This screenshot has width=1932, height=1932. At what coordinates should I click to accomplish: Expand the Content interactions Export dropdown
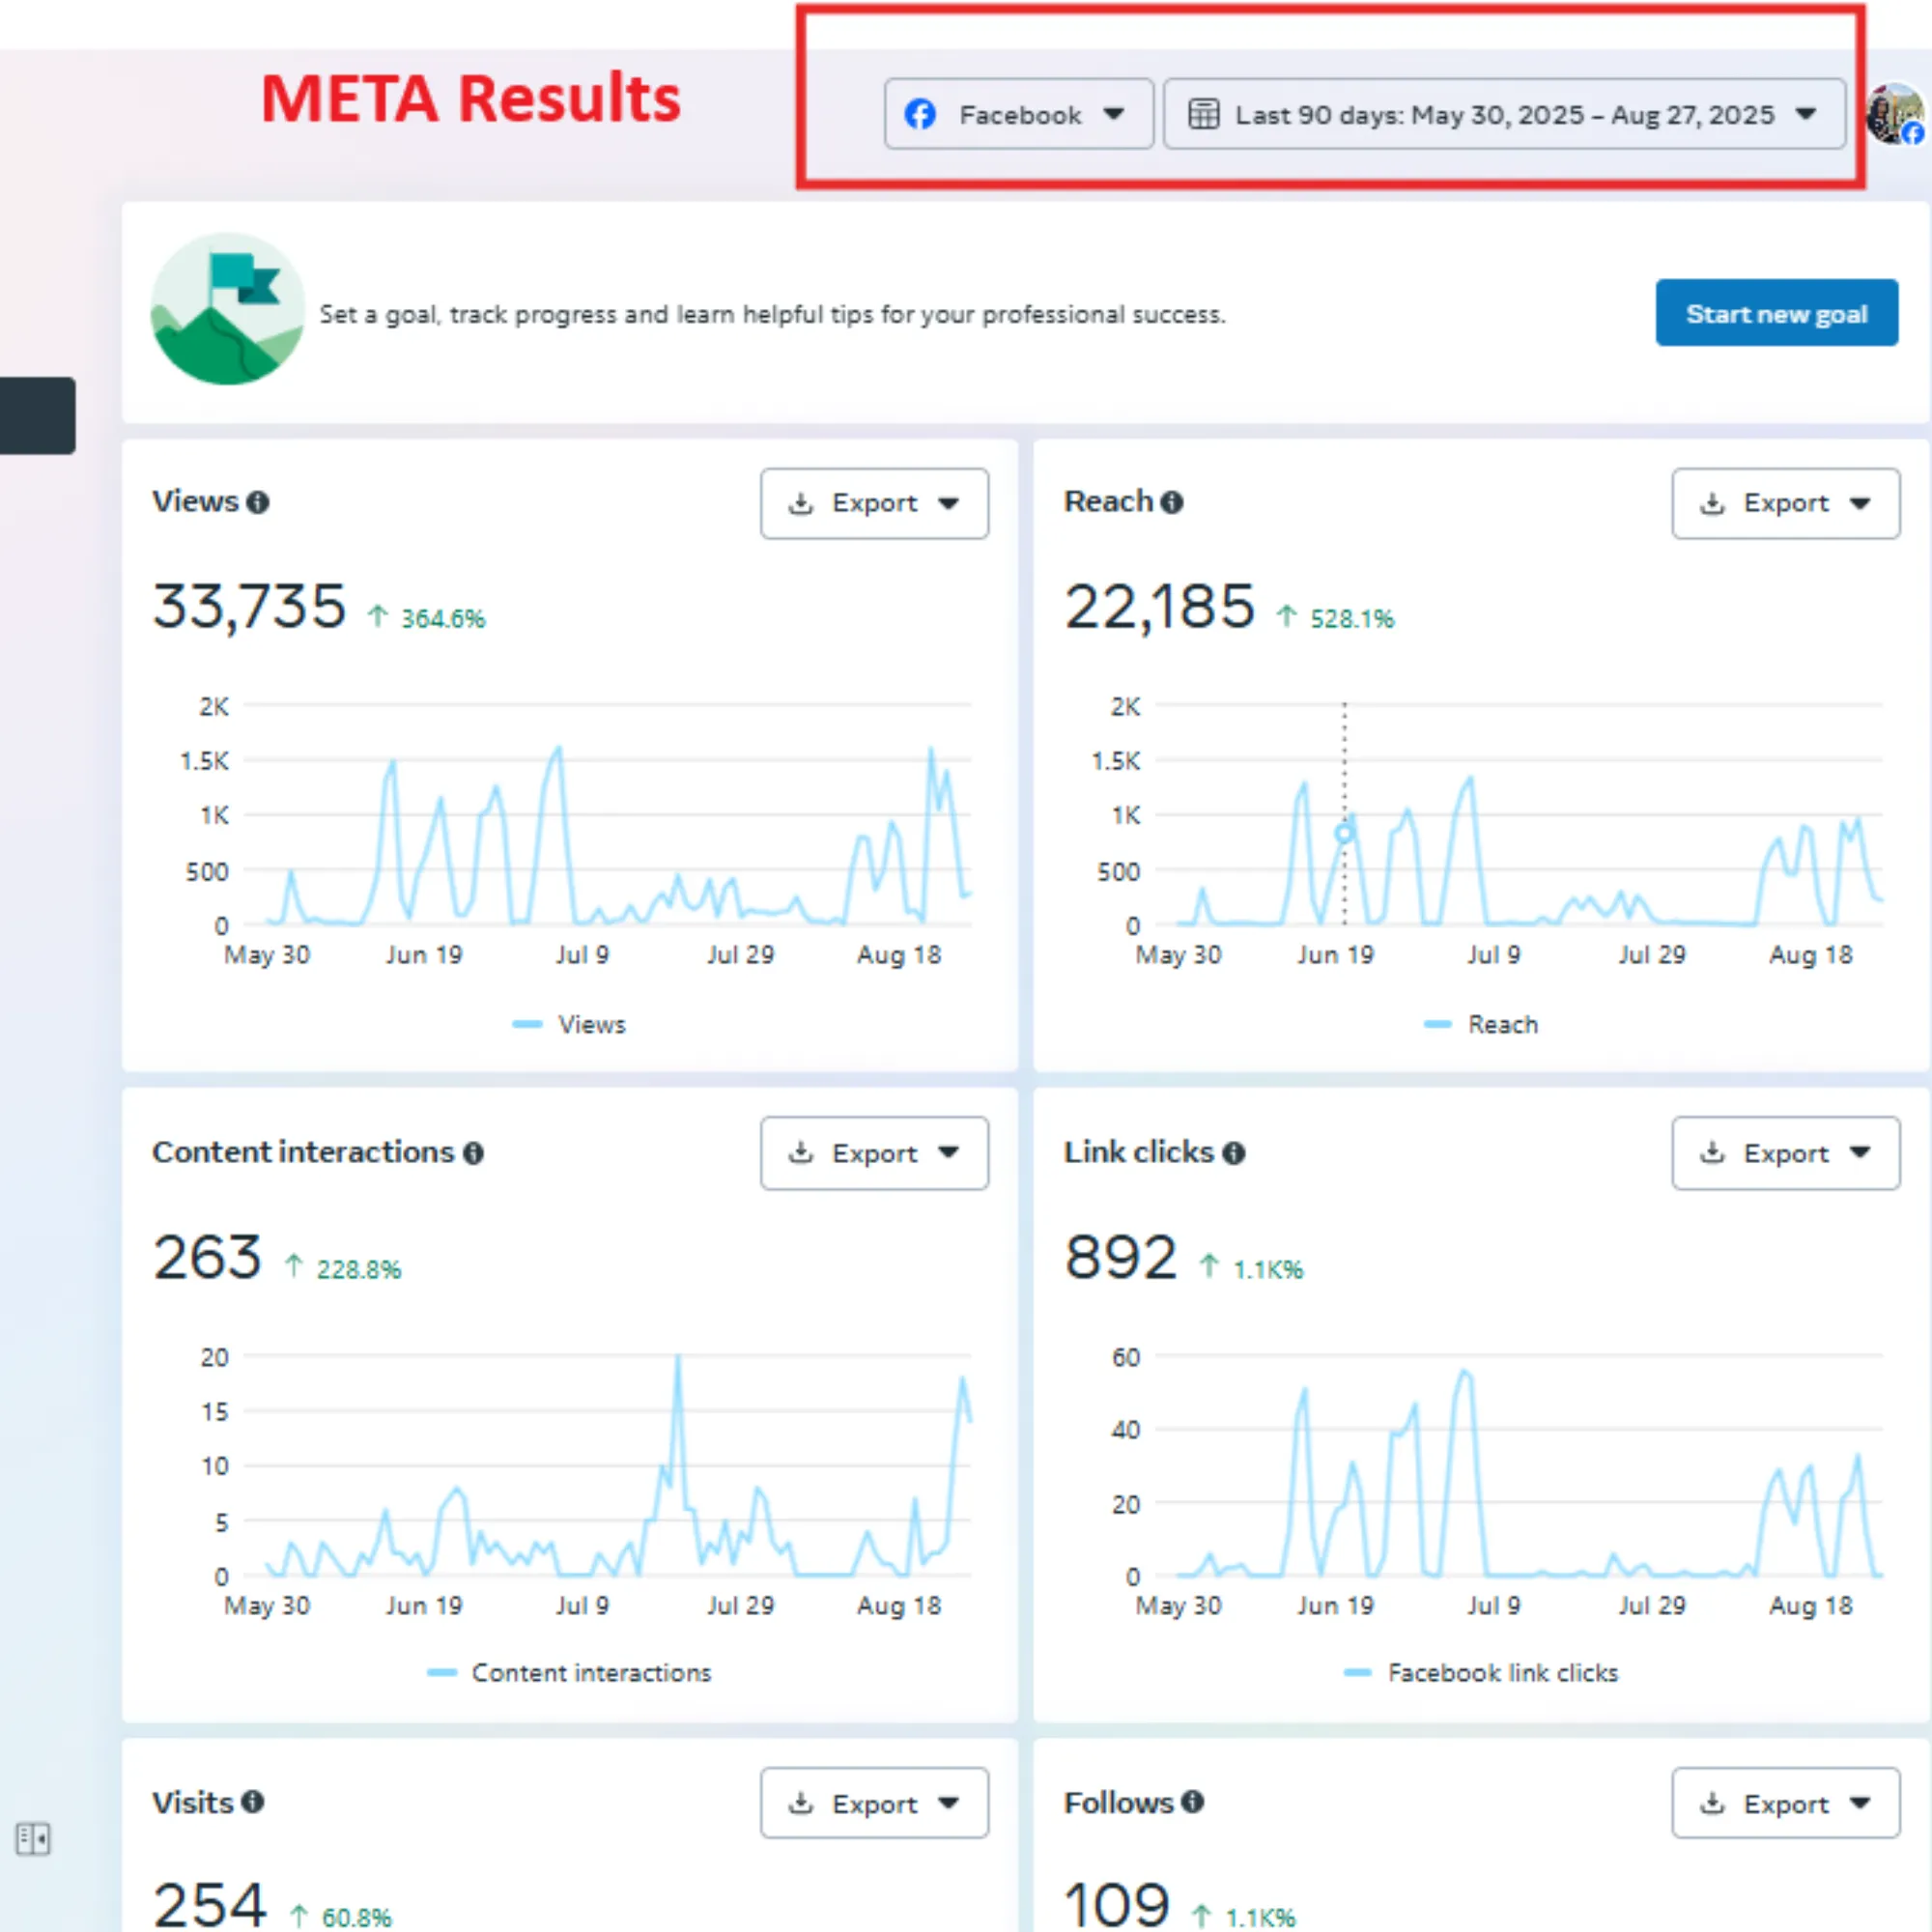pyautogui.click(x=874, y=1153)
